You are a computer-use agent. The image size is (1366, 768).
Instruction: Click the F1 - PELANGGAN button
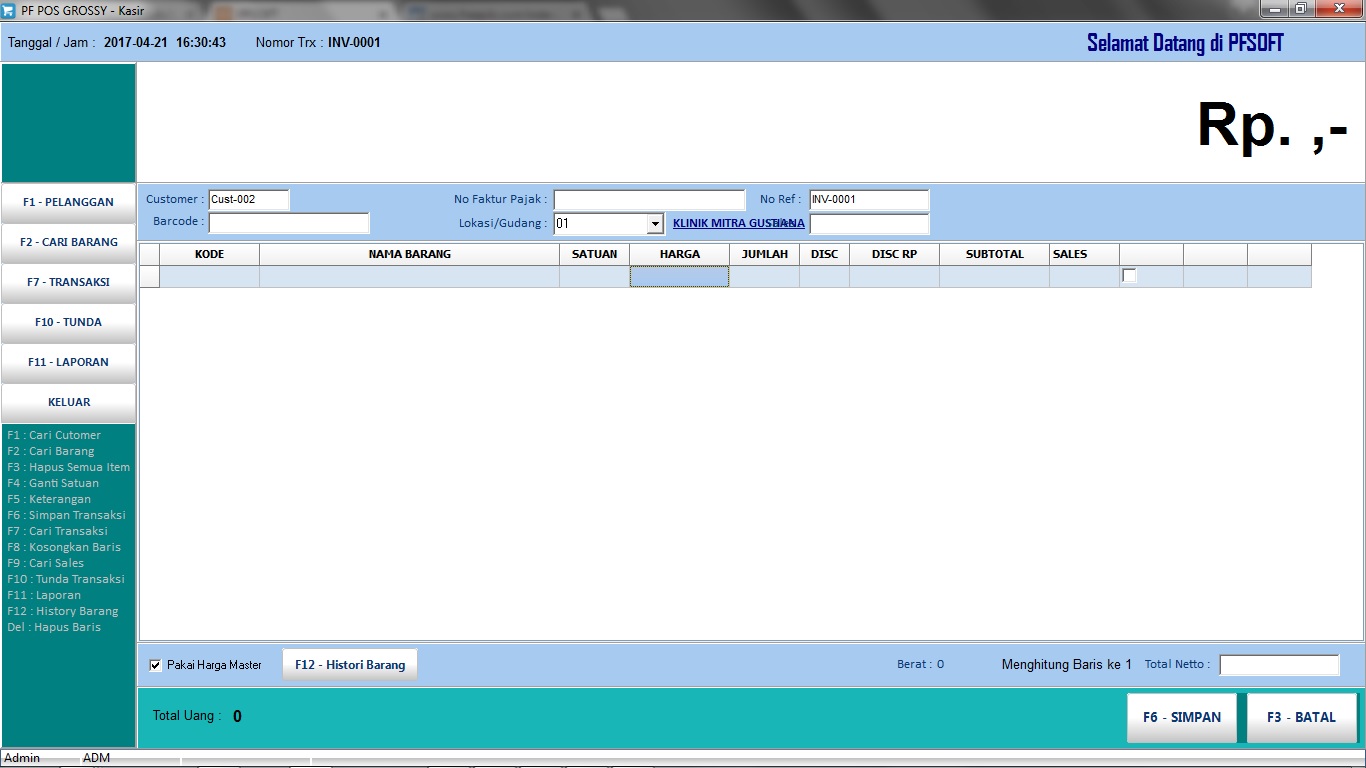click(x=68, y=202)
